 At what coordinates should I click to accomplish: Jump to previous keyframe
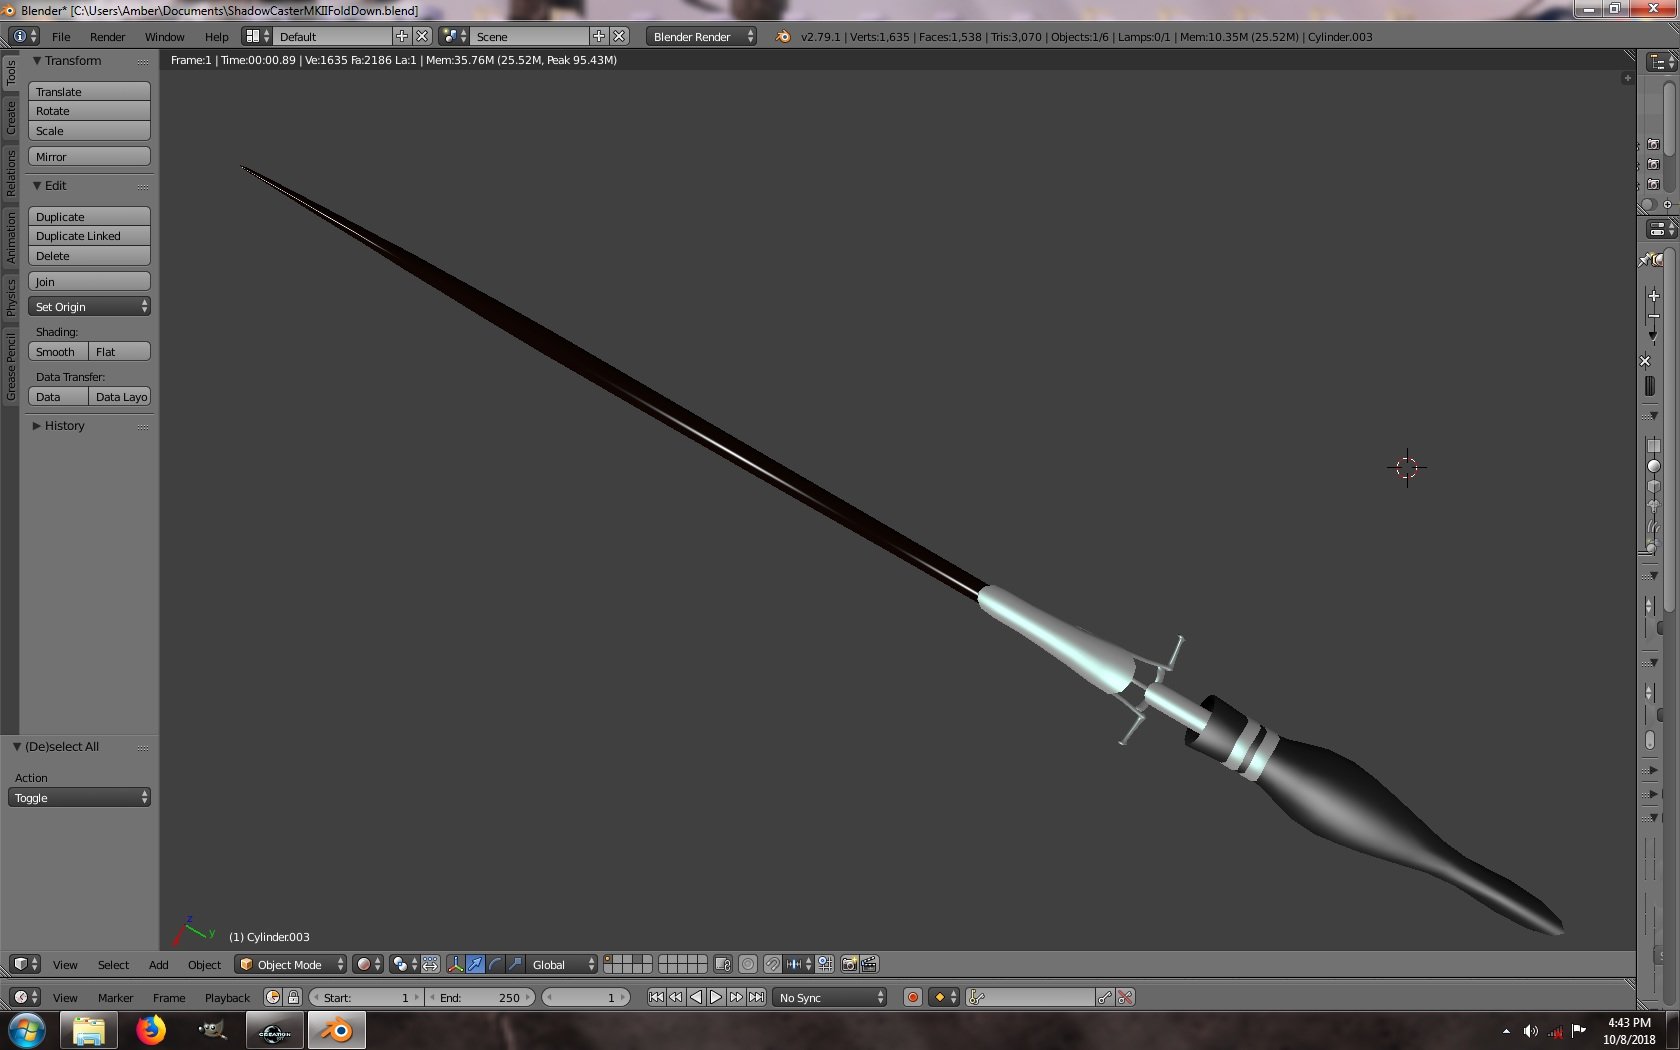click(676, 997)
